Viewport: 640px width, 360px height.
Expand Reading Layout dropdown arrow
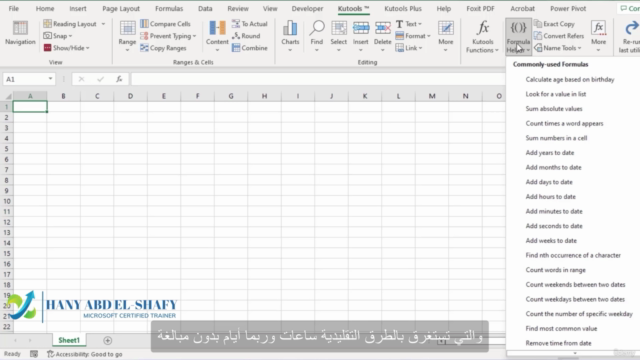(x=103, y=24)
